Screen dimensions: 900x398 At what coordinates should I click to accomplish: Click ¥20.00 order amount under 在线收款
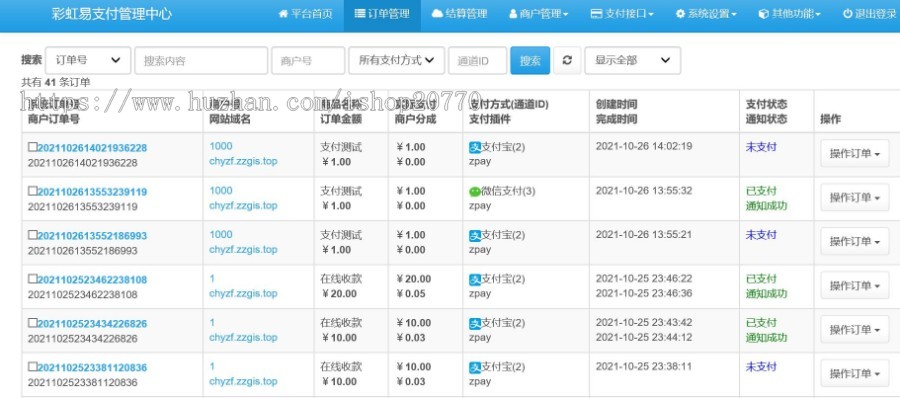pos(339,293)
